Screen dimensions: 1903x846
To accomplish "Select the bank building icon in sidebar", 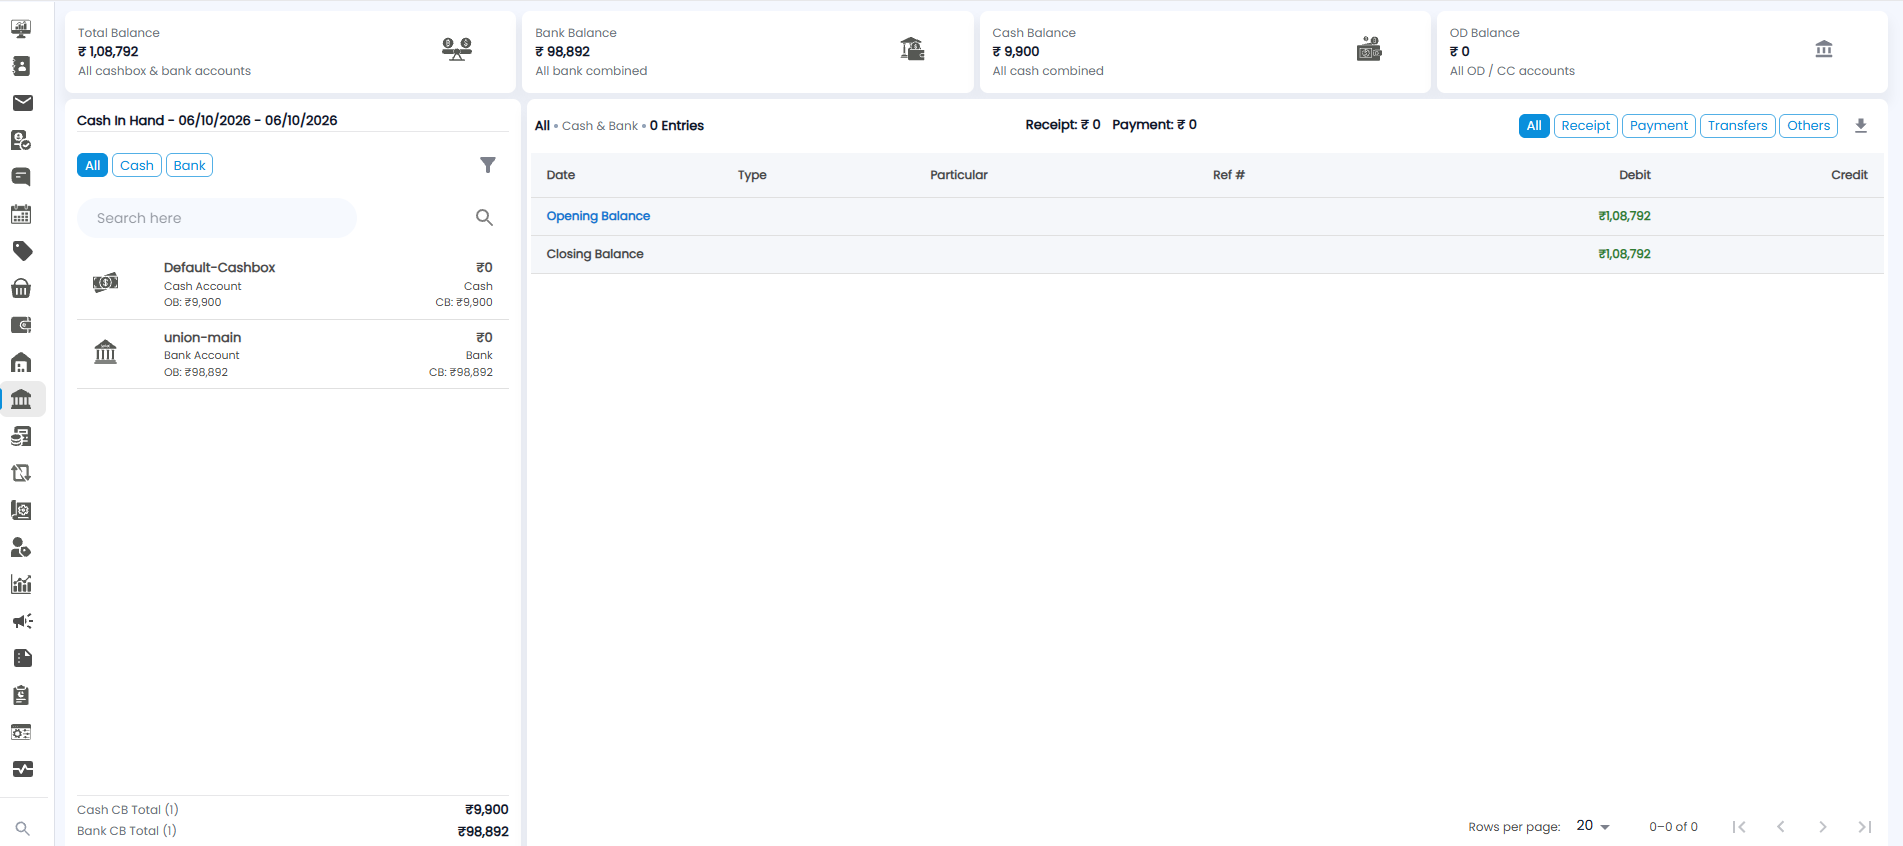I will [x=21, y=399].
